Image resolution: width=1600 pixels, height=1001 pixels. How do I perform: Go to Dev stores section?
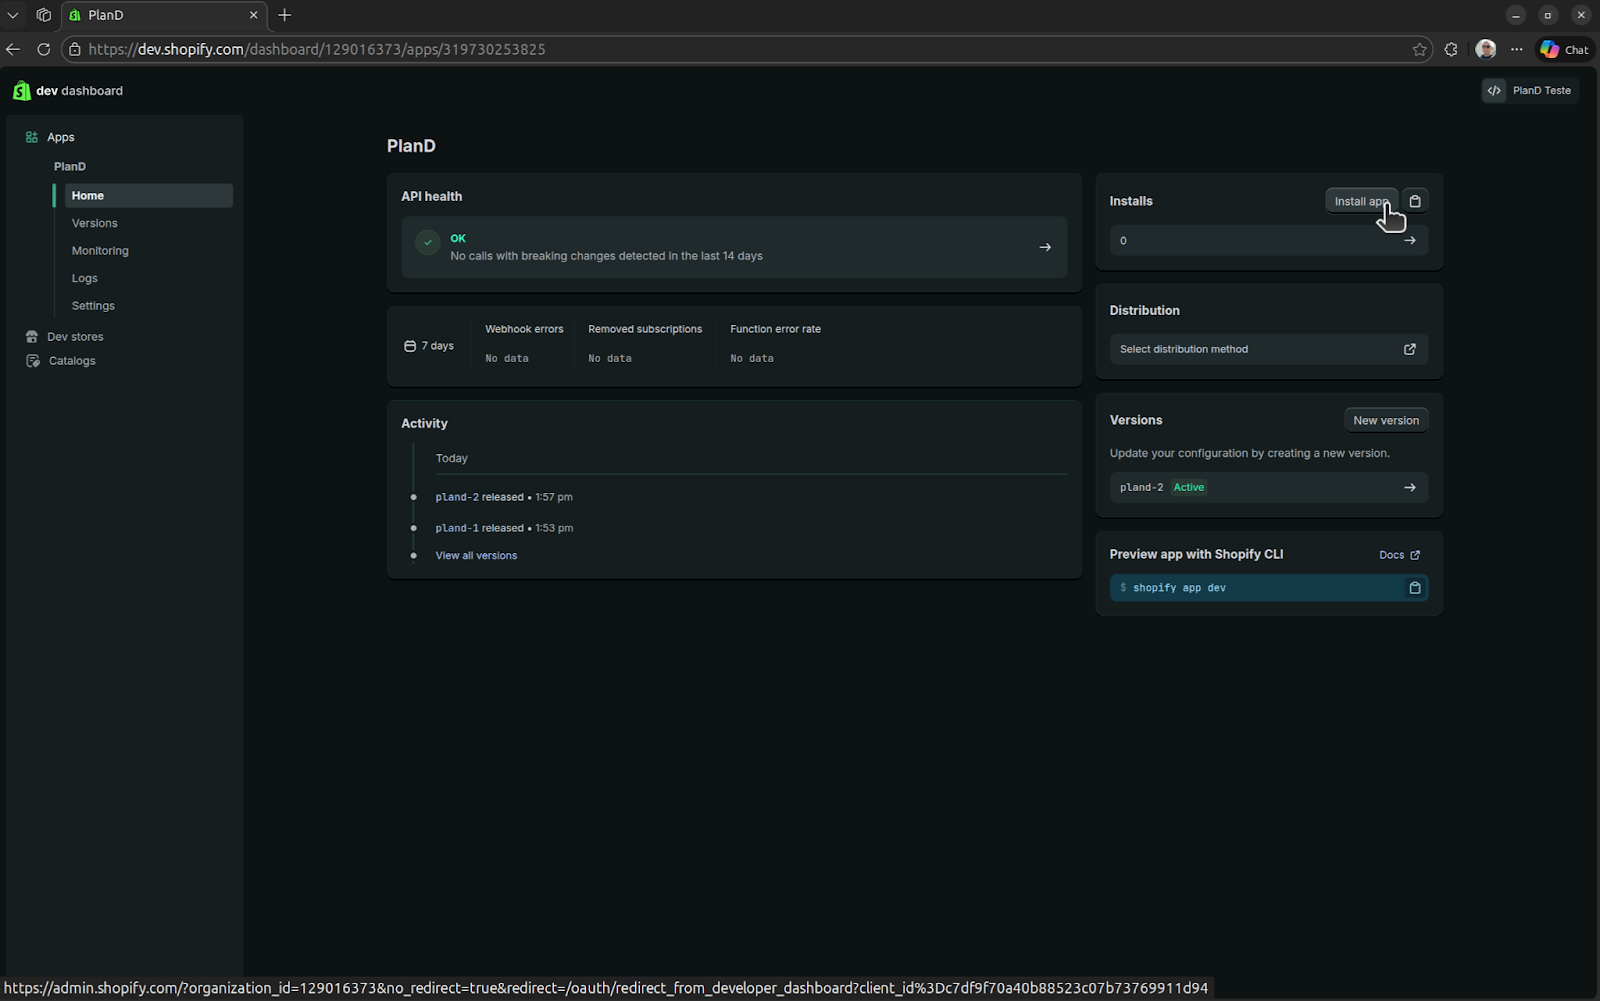75,337
